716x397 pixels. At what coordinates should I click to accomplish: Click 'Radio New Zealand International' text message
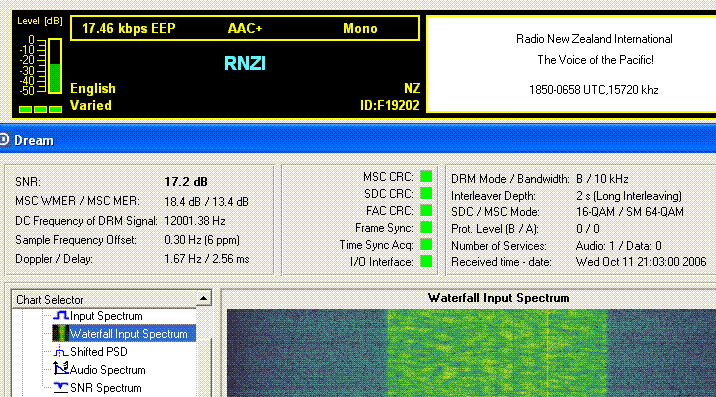pyautogui.click(x=594, y=39)
